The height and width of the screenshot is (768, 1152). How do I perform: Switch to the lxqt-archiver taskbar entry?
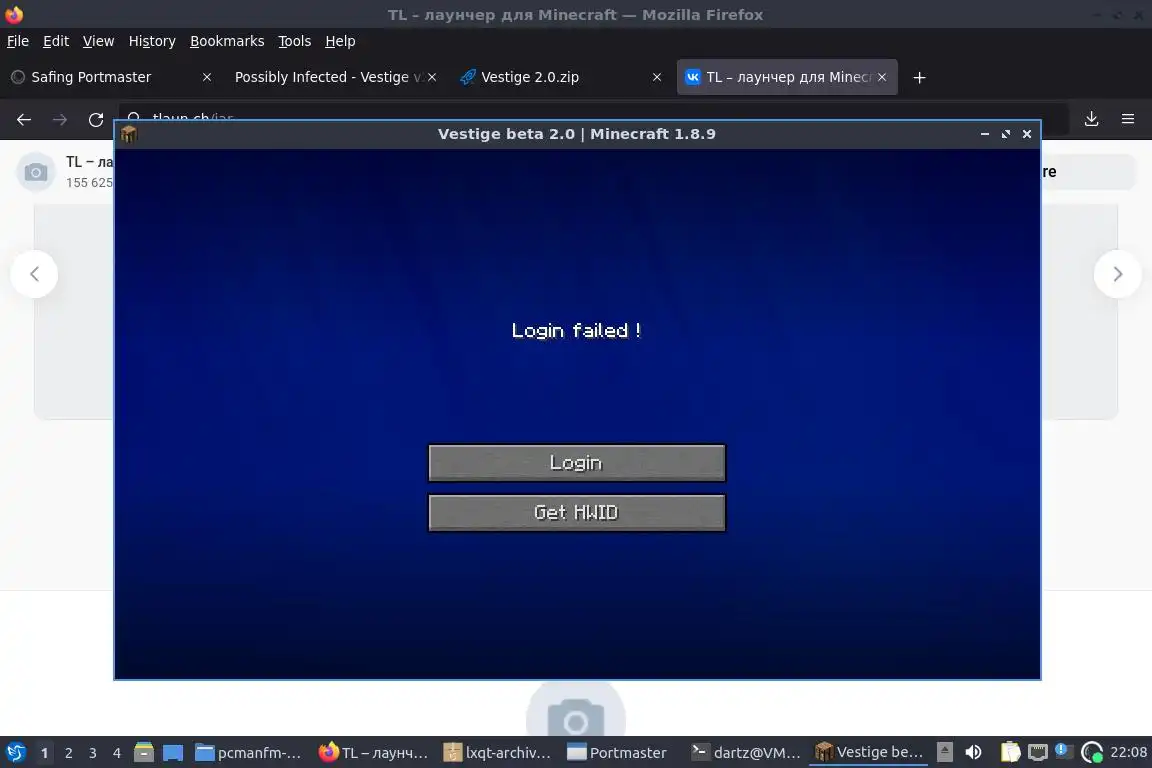tap(497, 753)
